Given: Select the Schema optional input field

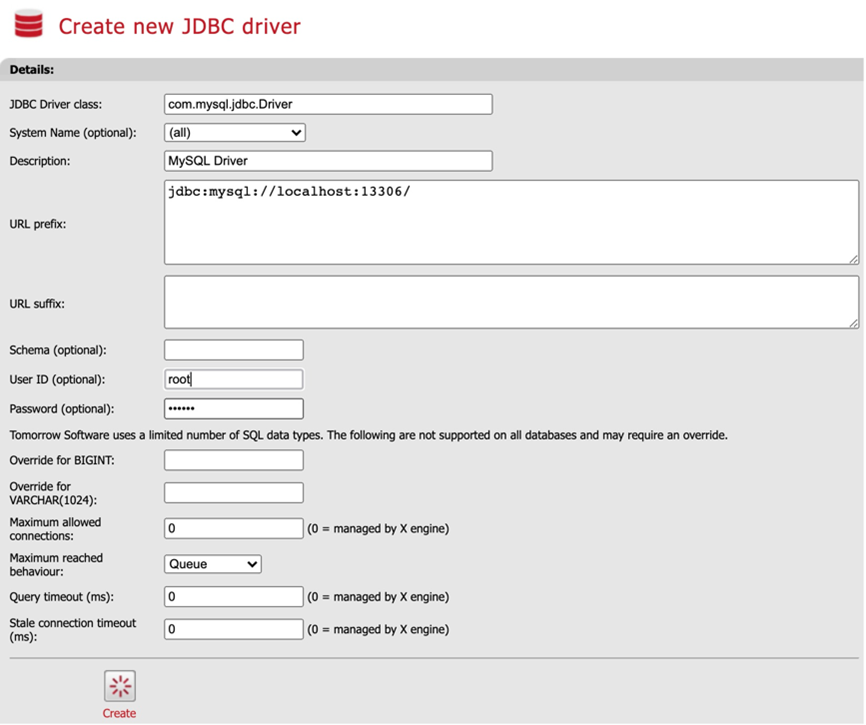Looking at the screenshot, I should click(233, 350).
